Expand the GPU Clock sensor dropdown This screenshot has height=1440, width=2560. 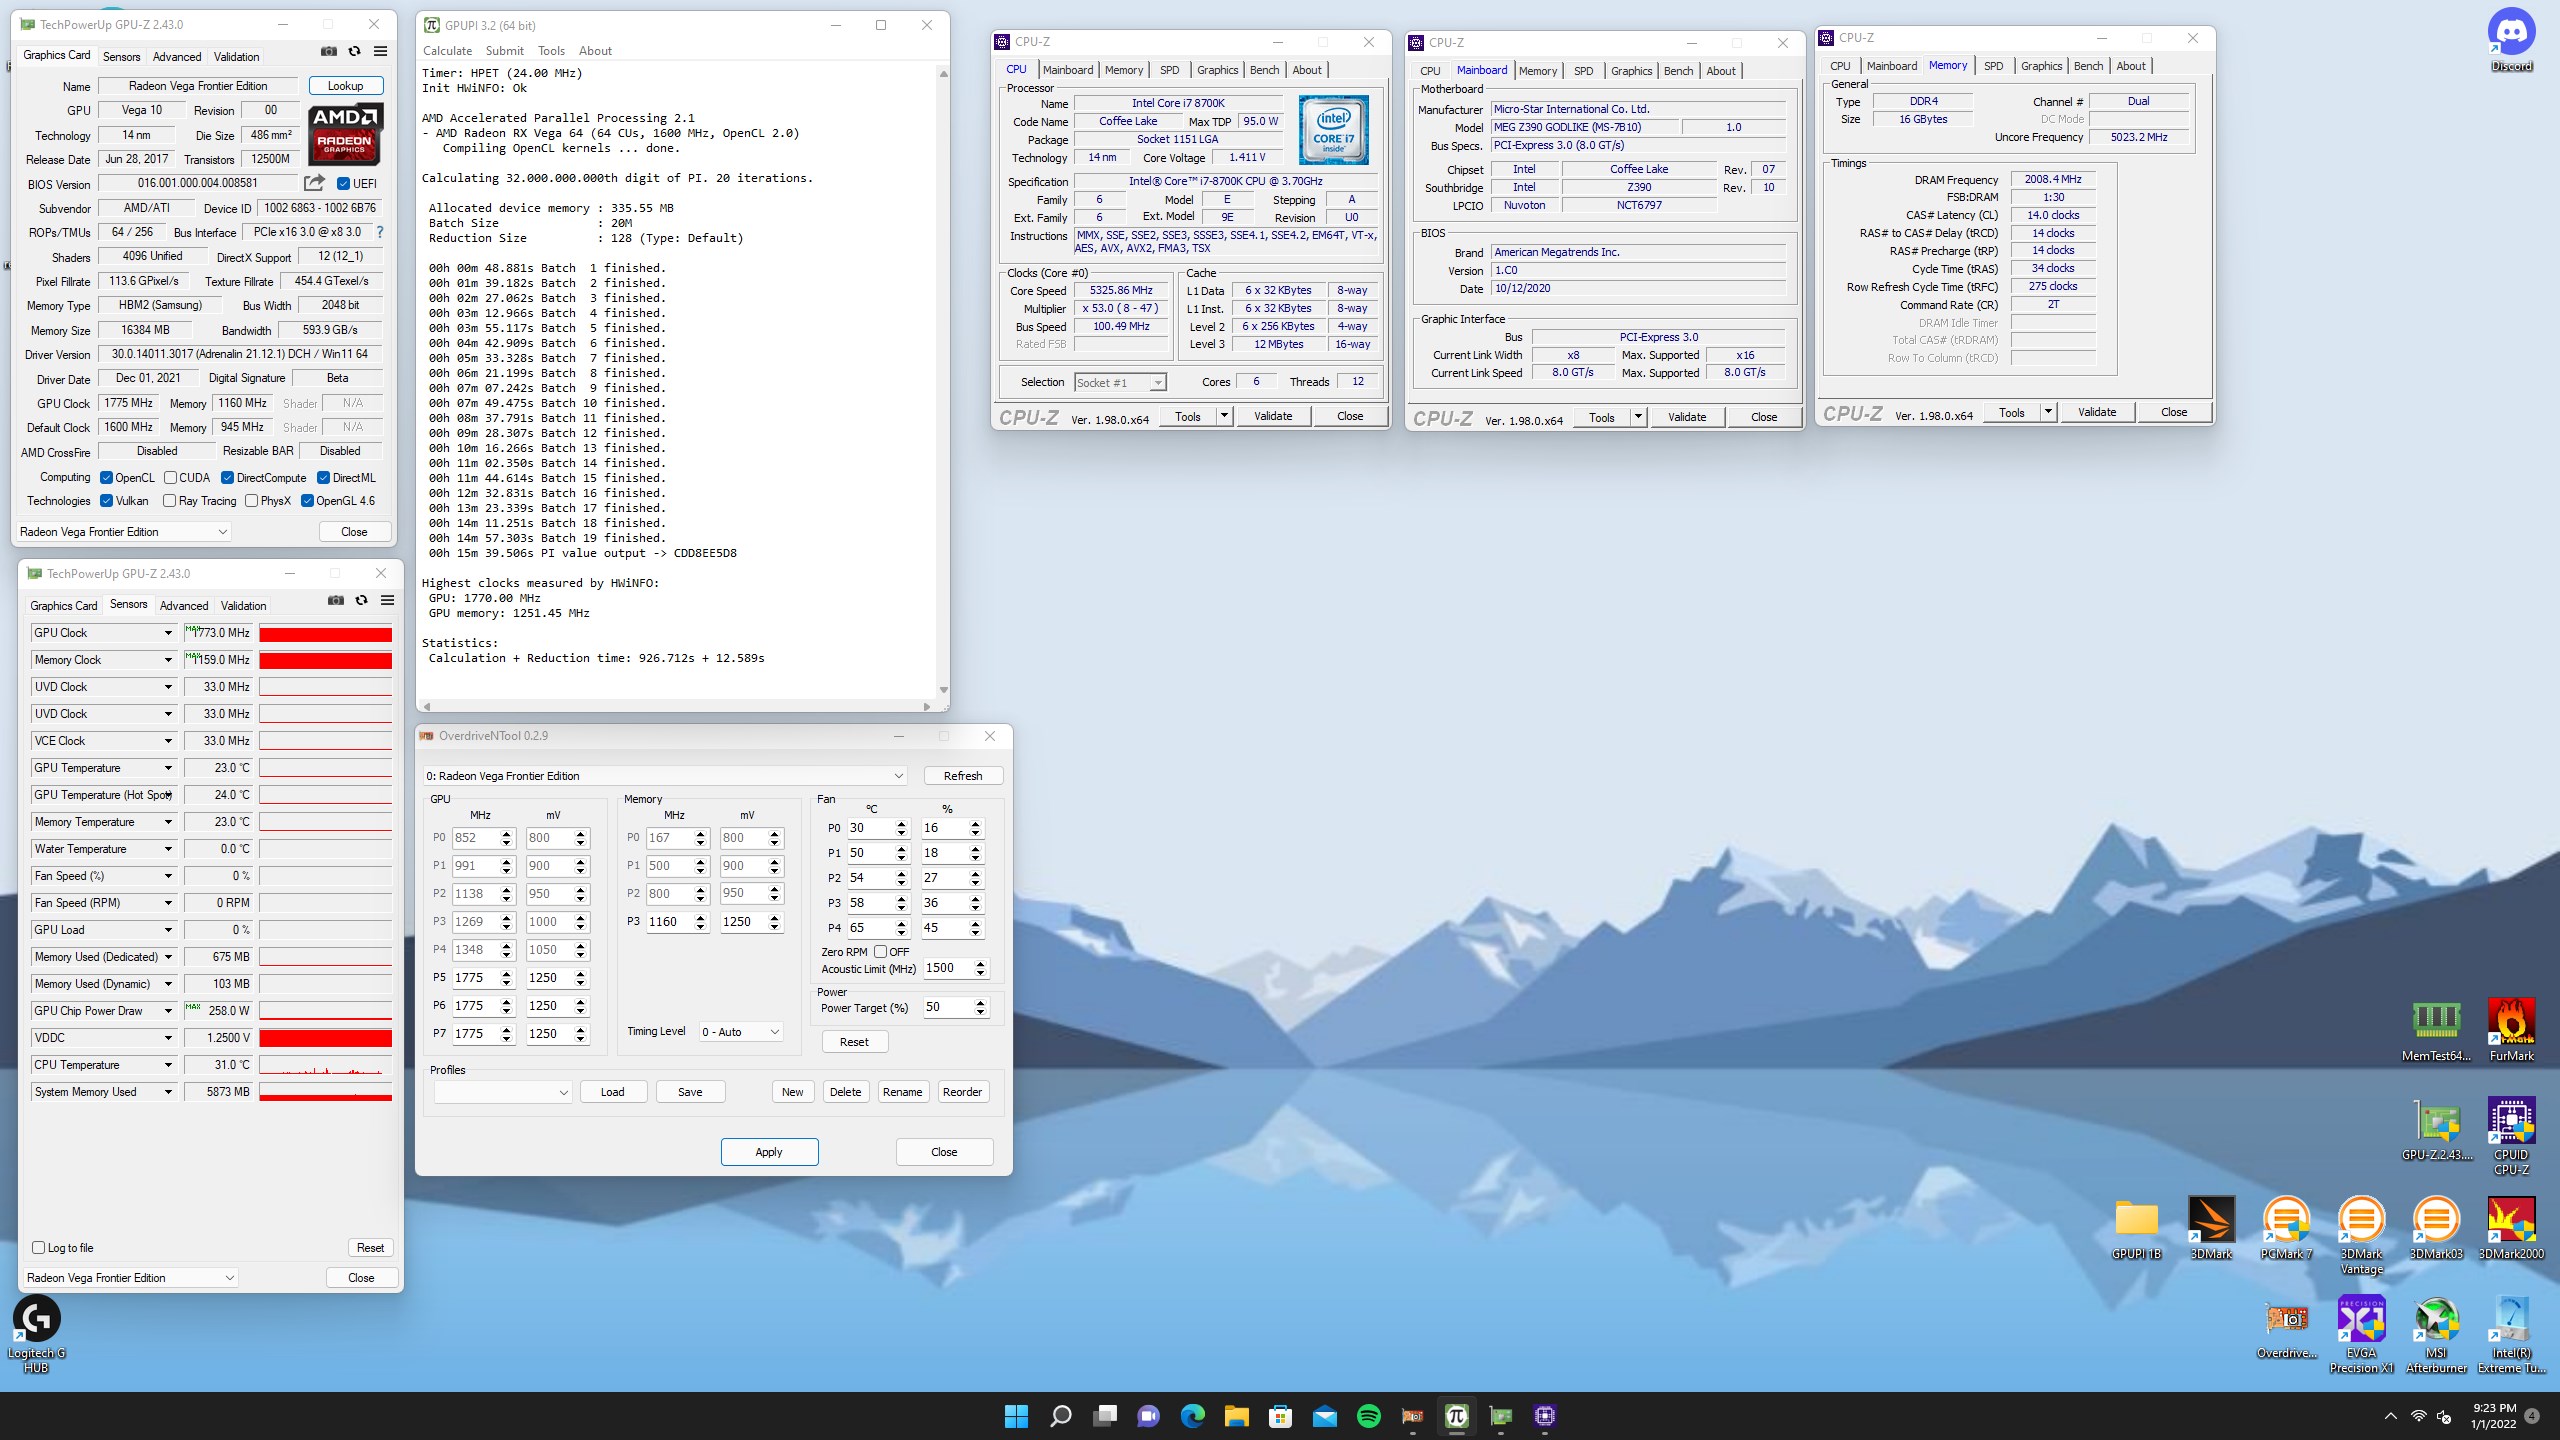(x=168, y=633)
